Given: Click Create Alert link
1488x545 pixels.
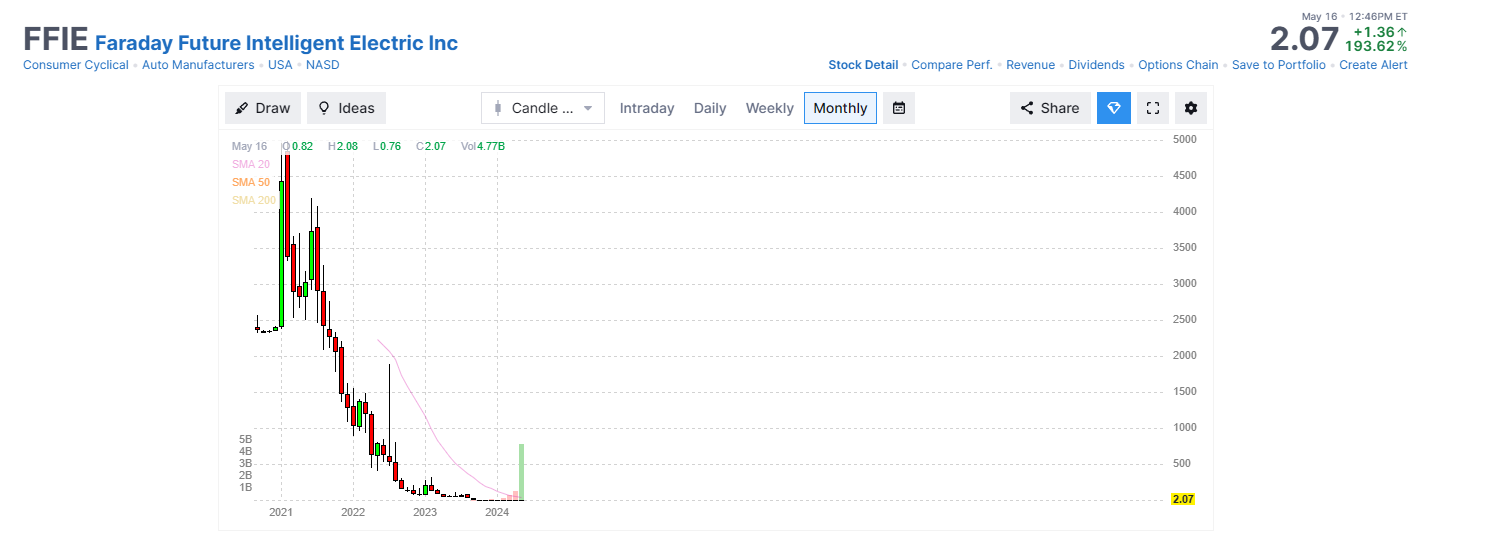Looking at the screenshot, I should pyautogui.click(x=1373, y=65).
